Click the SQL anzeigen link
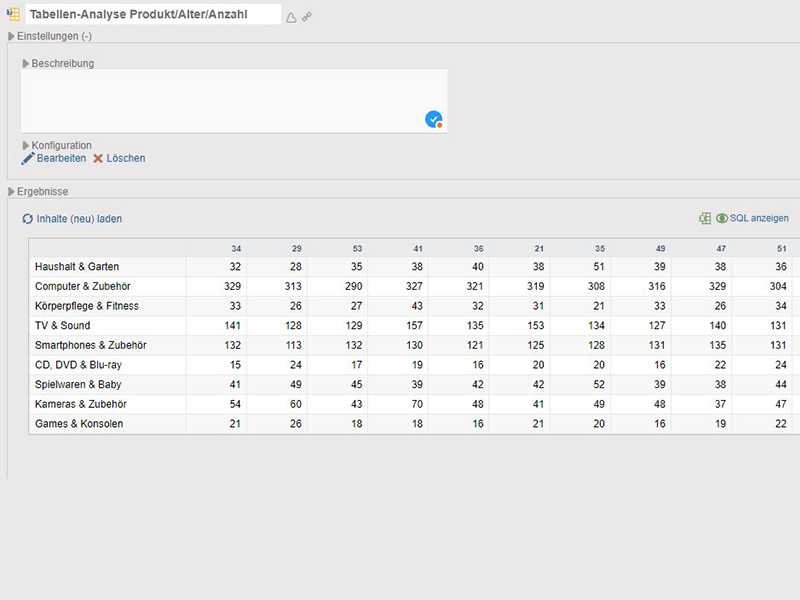The height and width of the screenshot is (600, 800). tap(759, 218)
